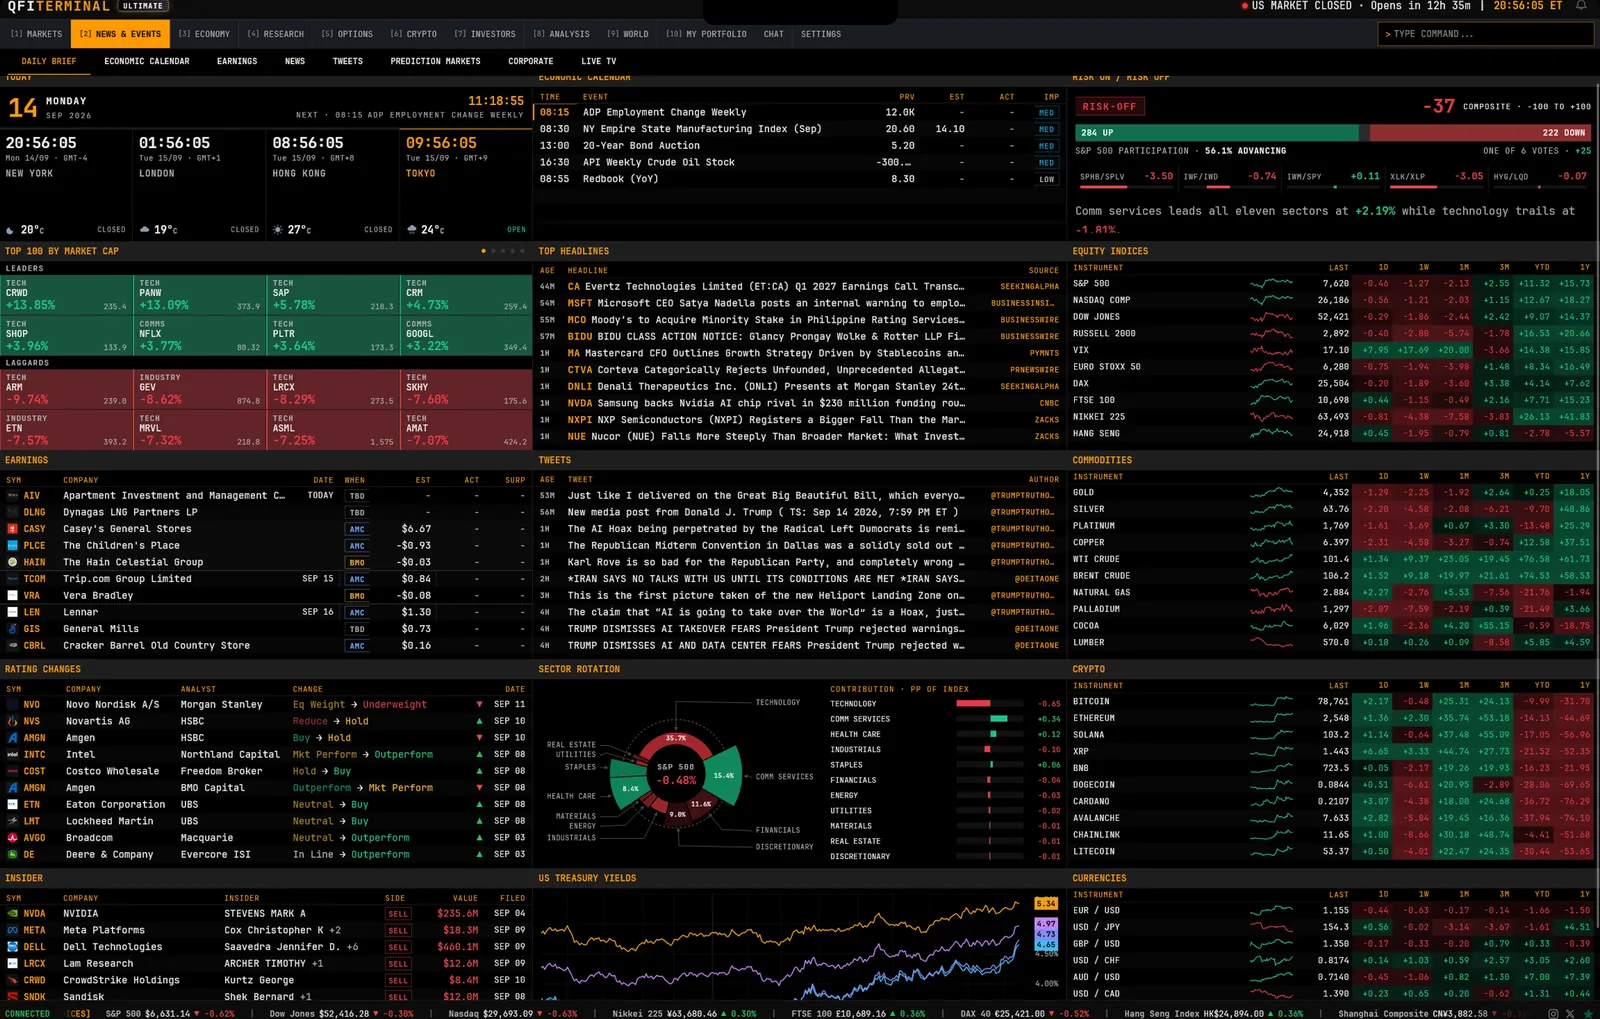Open the Instagram icon in status bar
Image resolution: width=1600 pixels, height=1019 pixels.
pyautogui.click(x=1553, y=1013)
